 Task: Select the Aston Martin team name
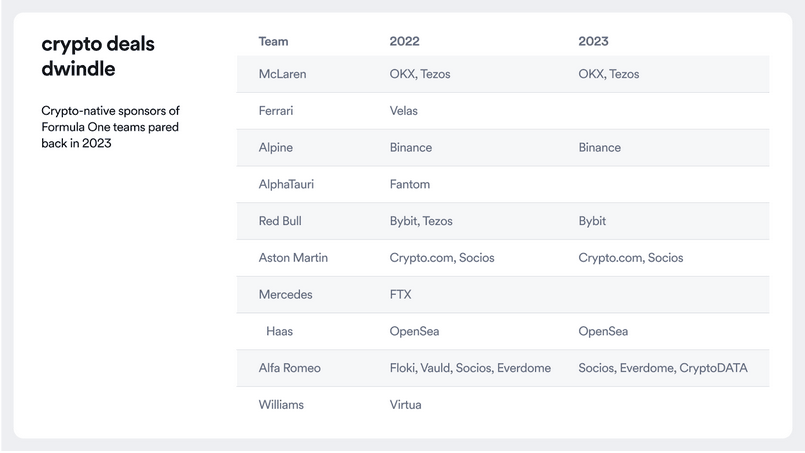pos(293,258)
